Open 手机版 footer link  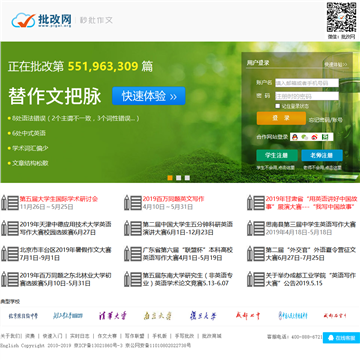pyautogui.click(x=159, y=336)
